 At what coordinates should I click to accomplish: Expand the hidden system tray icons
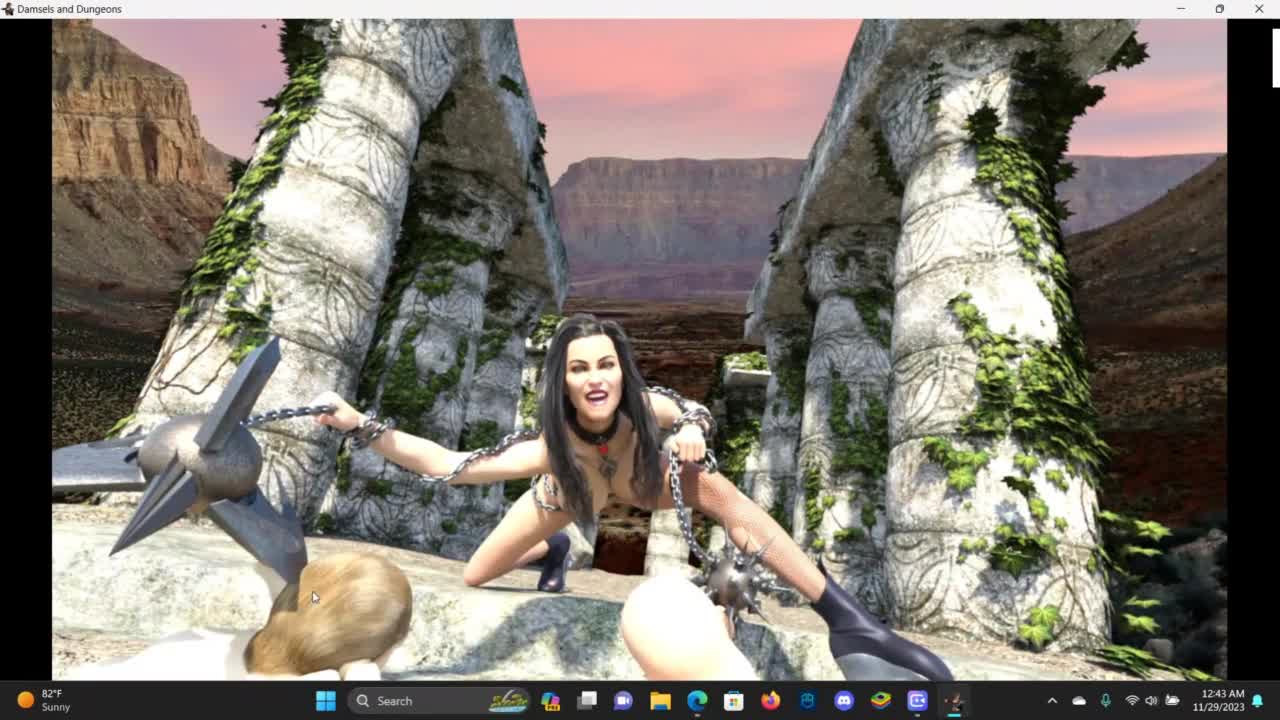[x=1052, y=701]
